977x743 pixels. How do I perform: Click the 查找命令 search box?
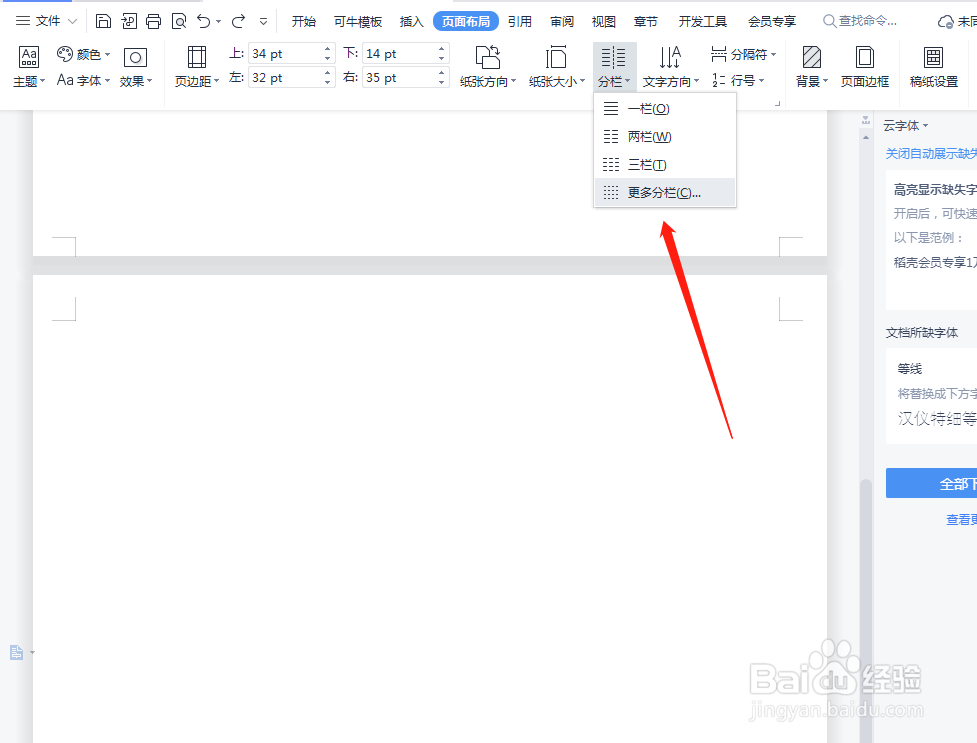[860, 21]
